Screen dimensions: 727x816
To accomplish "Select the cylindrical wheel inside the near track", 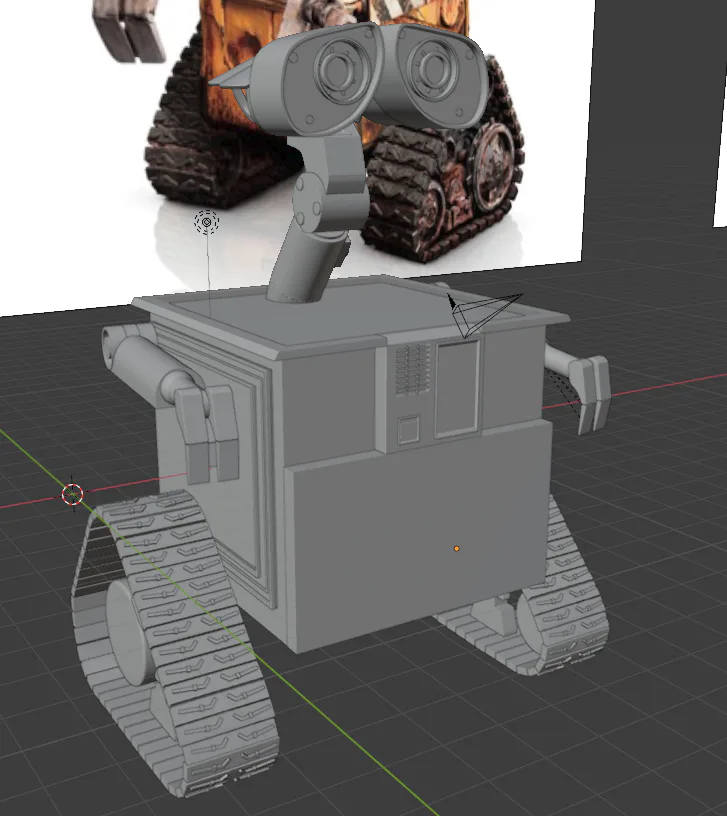I will click(128, 632).
